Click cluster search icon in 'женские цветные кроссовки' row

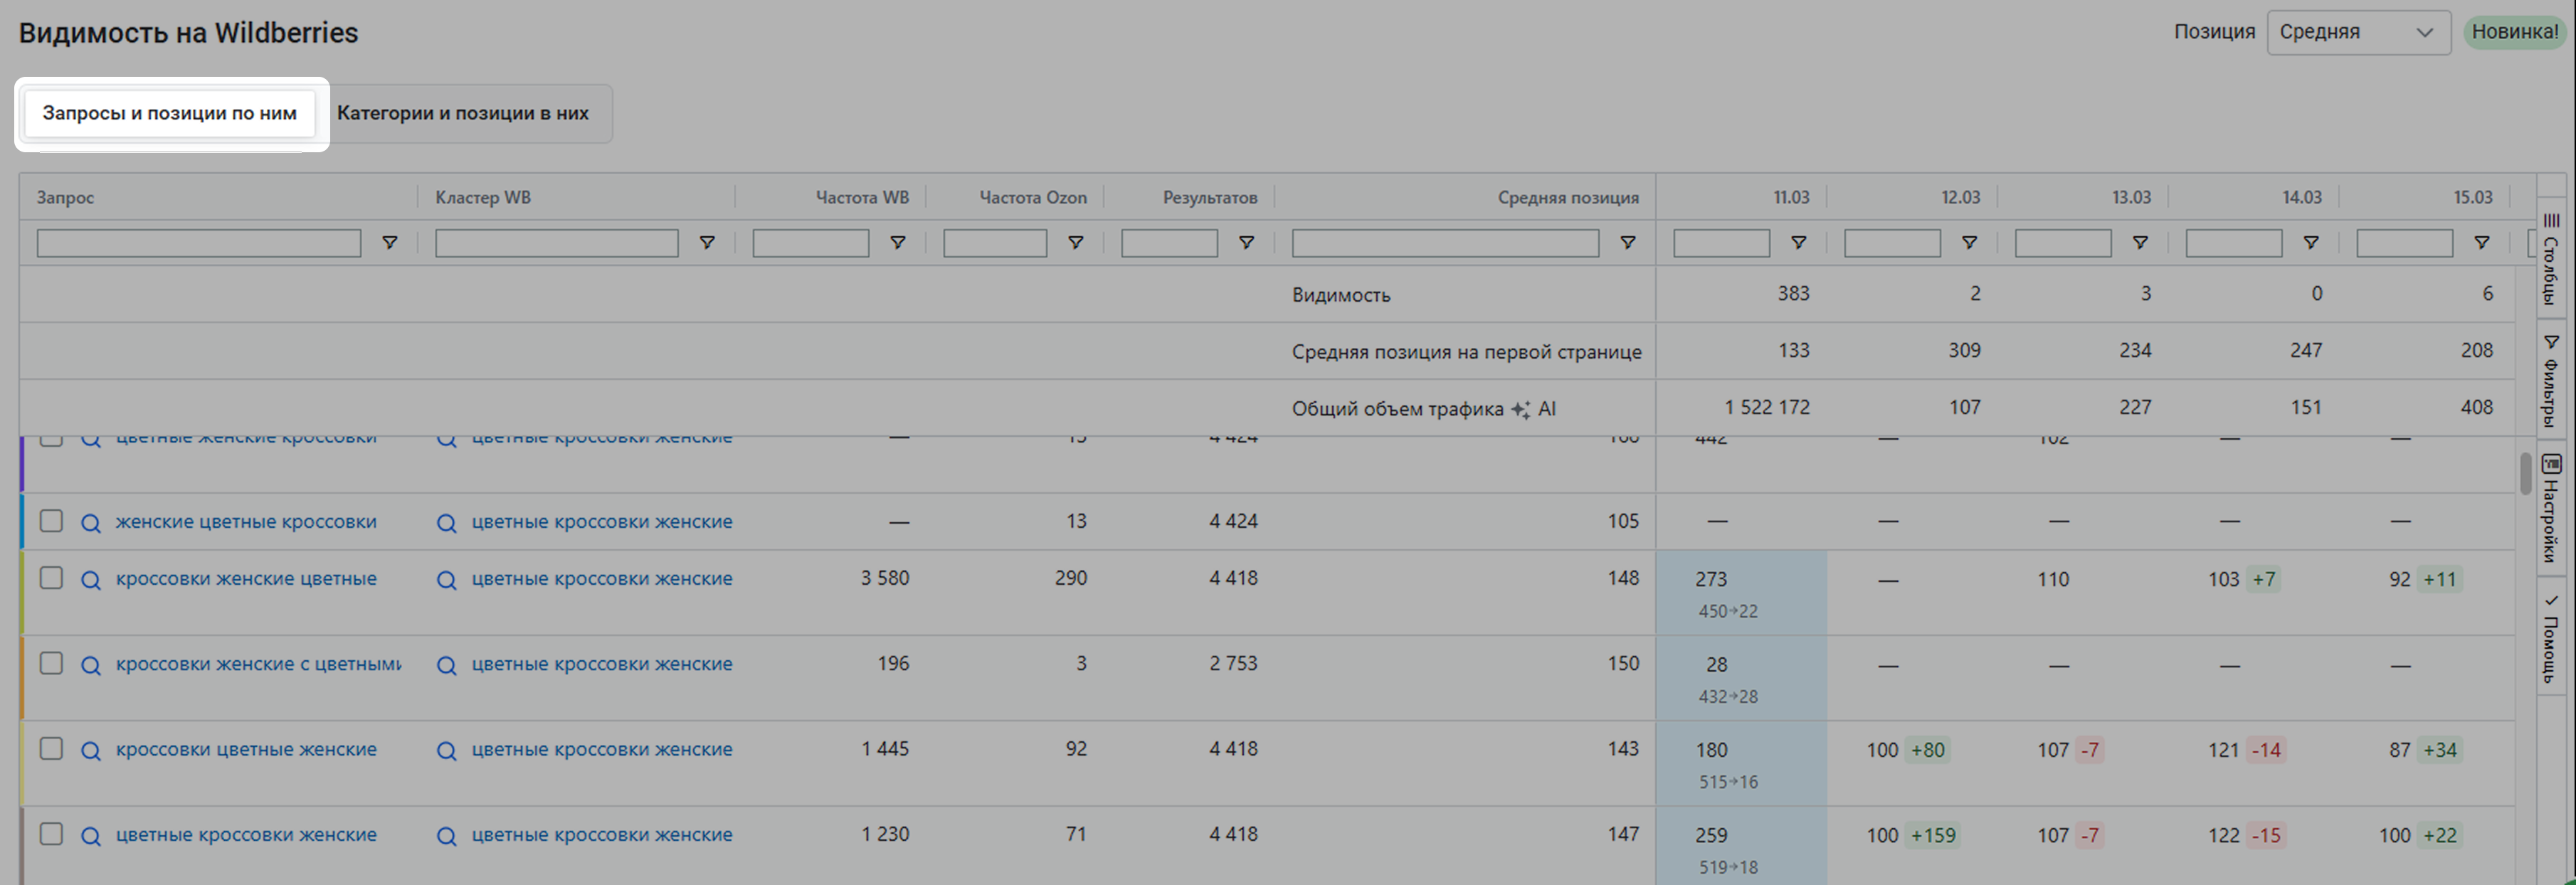pos(447,523)
